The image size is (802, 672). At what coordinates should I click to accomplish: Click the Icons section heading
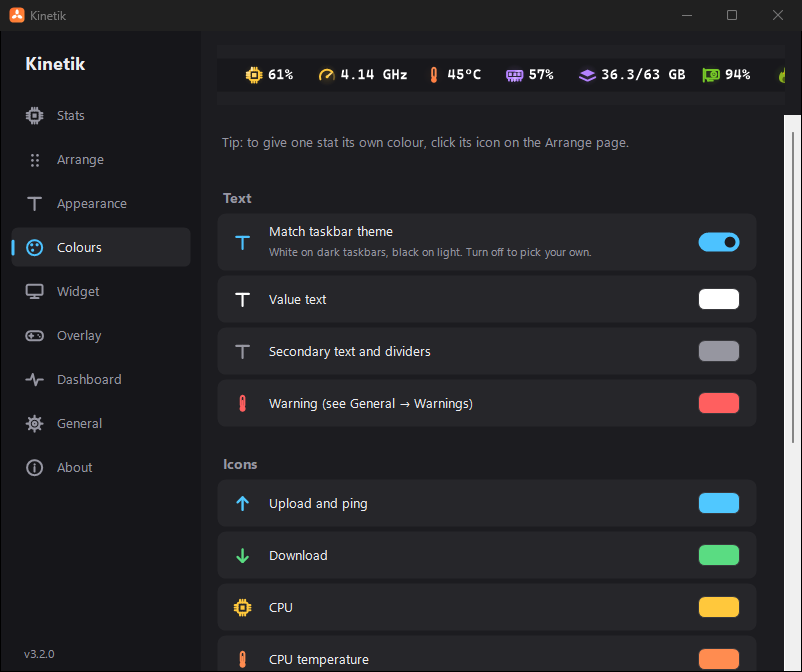click(240, 464)
